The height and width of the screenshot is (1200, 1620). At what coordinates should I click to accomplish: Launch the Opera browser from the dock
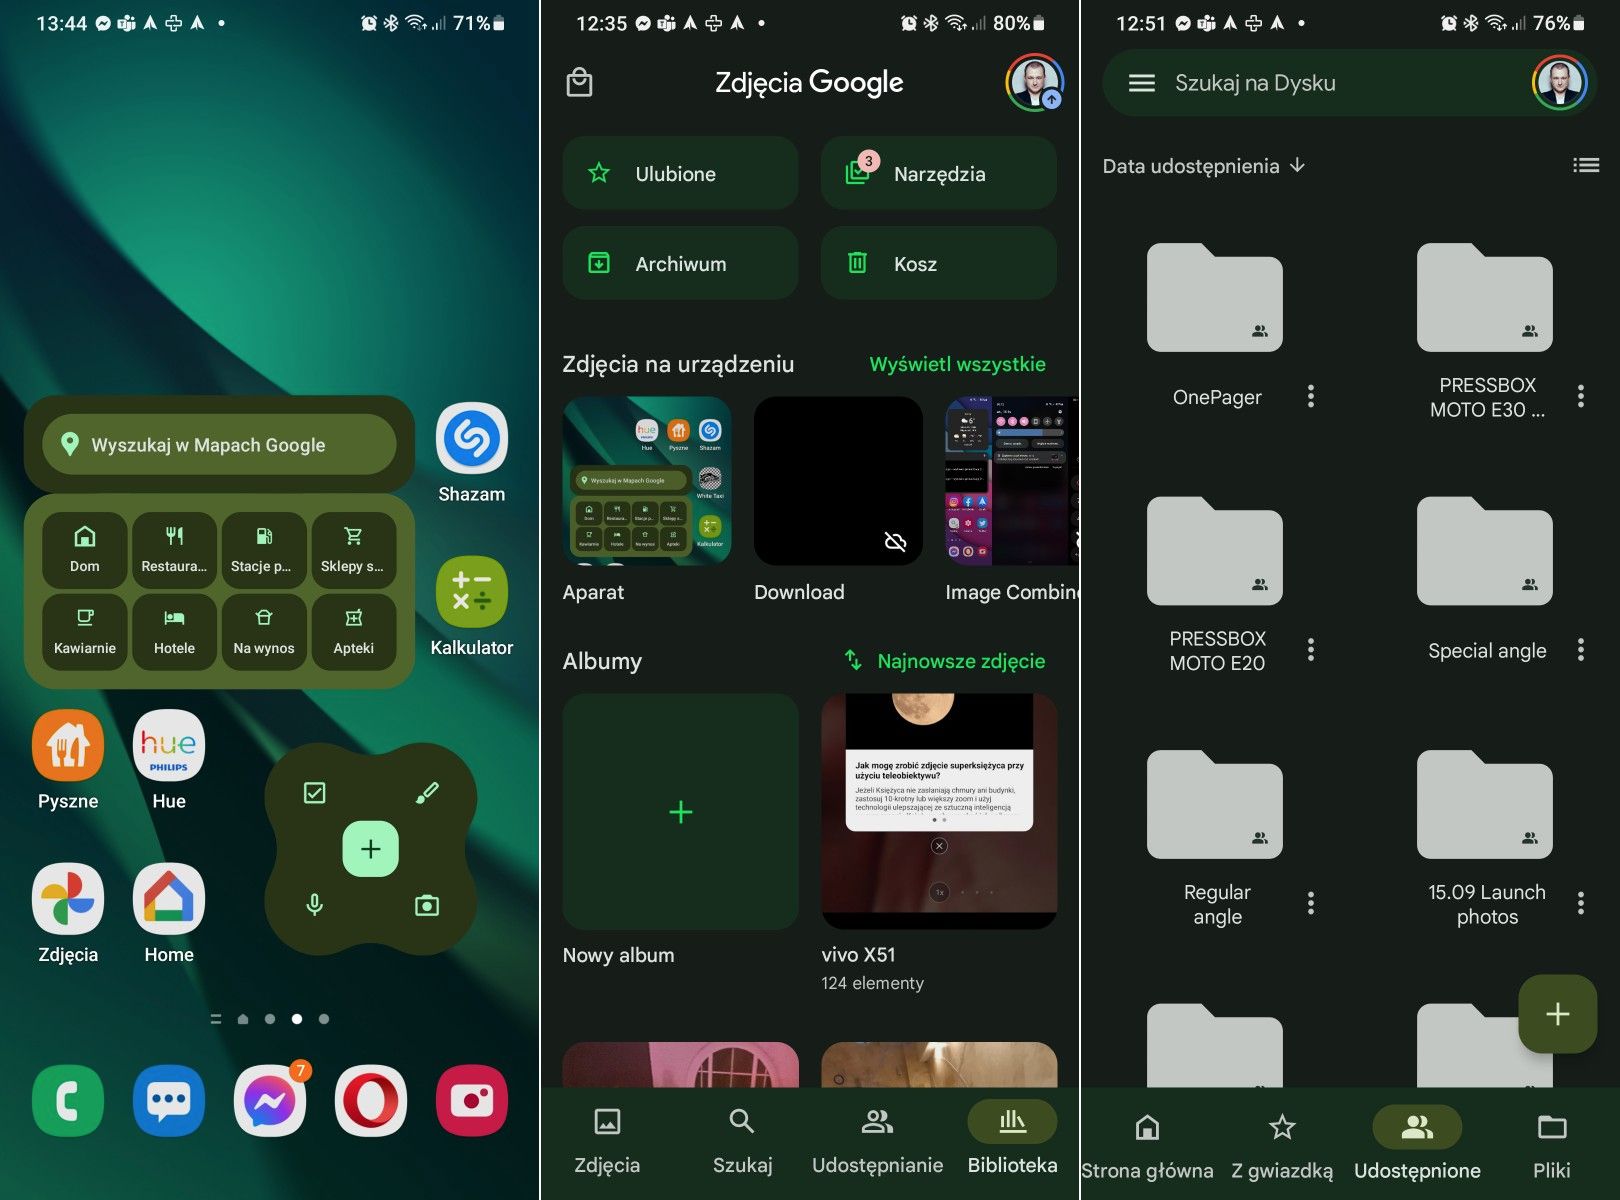371,1101
